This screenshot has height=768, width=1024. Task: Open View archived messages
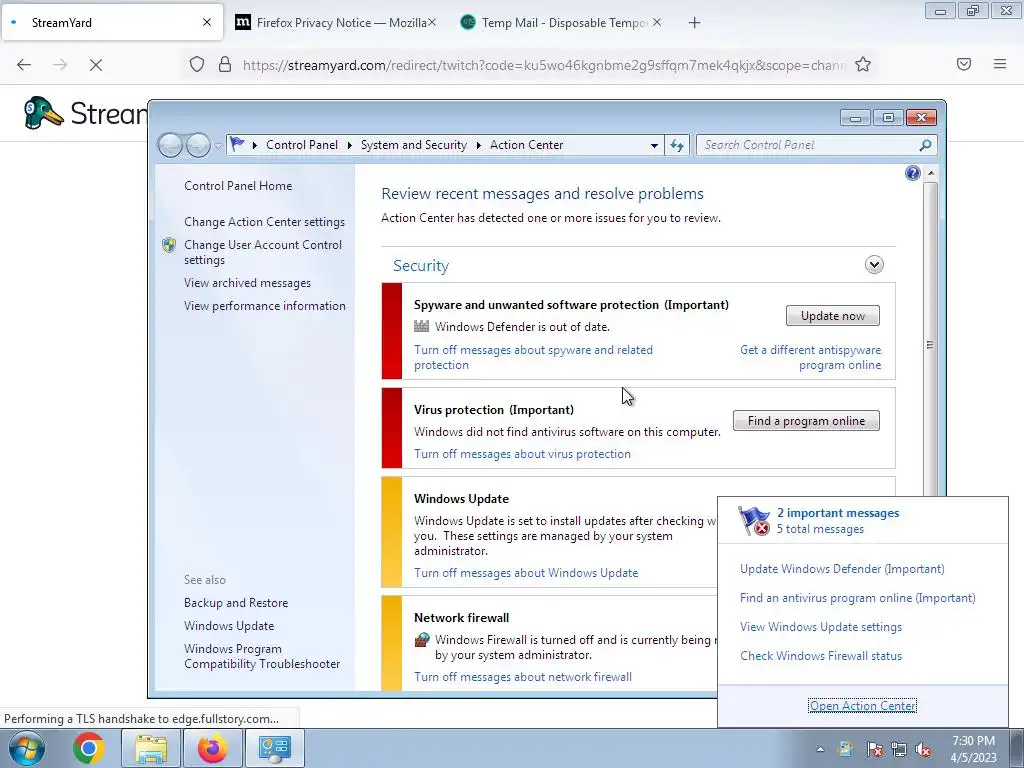(247, 283)
